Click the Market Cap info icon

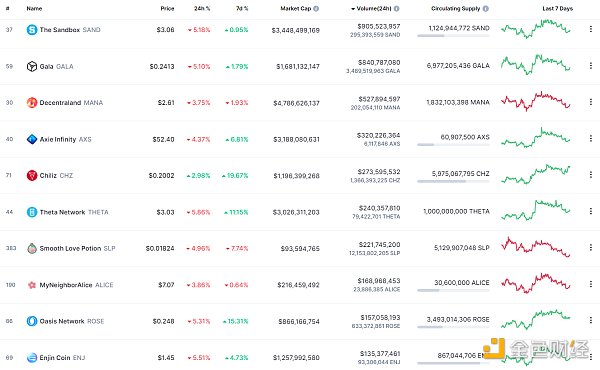click(x=316, y=8)
